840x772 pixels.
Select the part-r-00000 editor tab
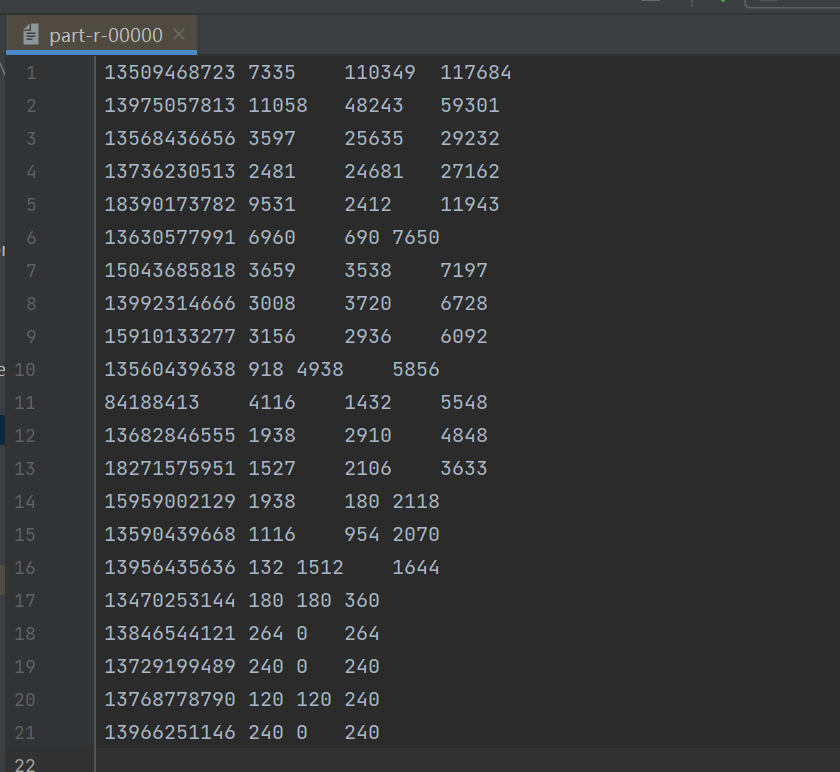101,35
